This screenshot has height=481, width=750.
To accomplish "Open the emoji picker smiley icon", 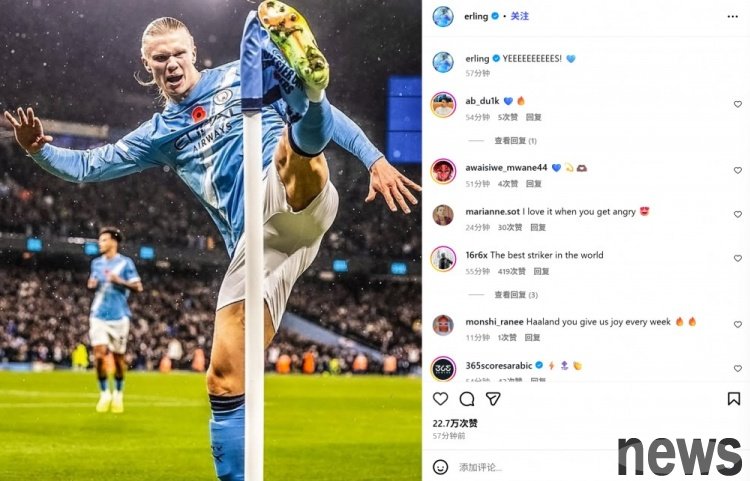I will (x=440, y=467).
